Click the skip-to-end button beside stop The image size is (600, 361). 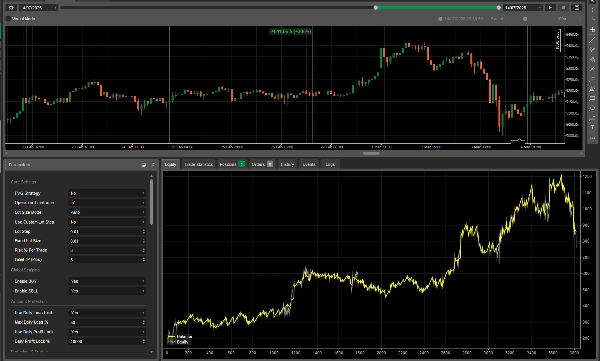pyautogui.click(x=577, y=7)
